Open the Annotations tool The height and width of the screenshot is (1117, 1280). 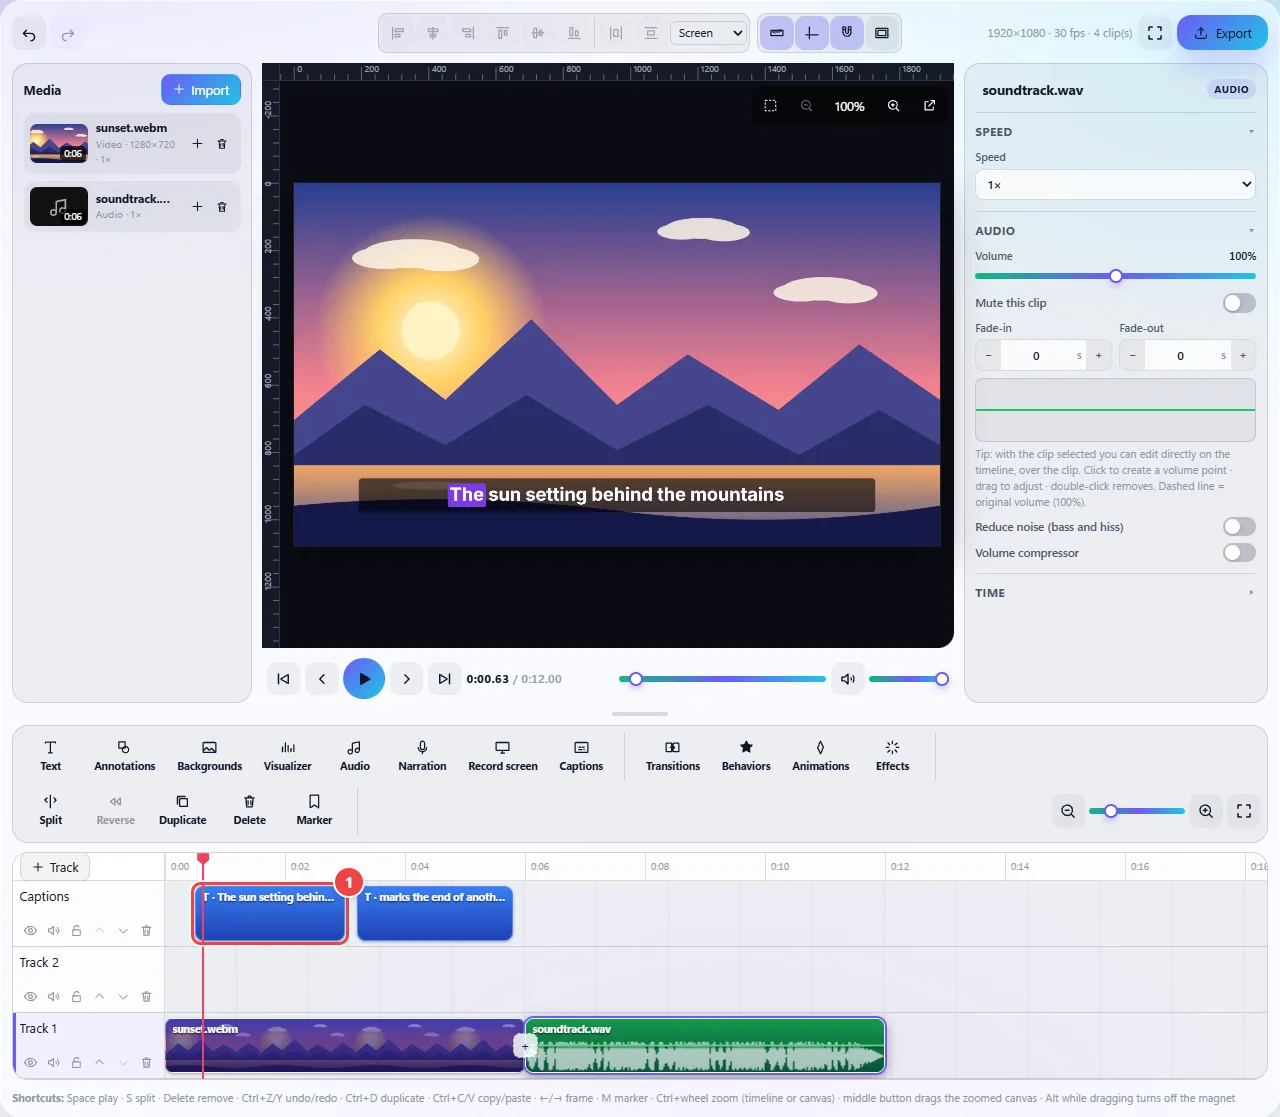(x=124, y=756)
